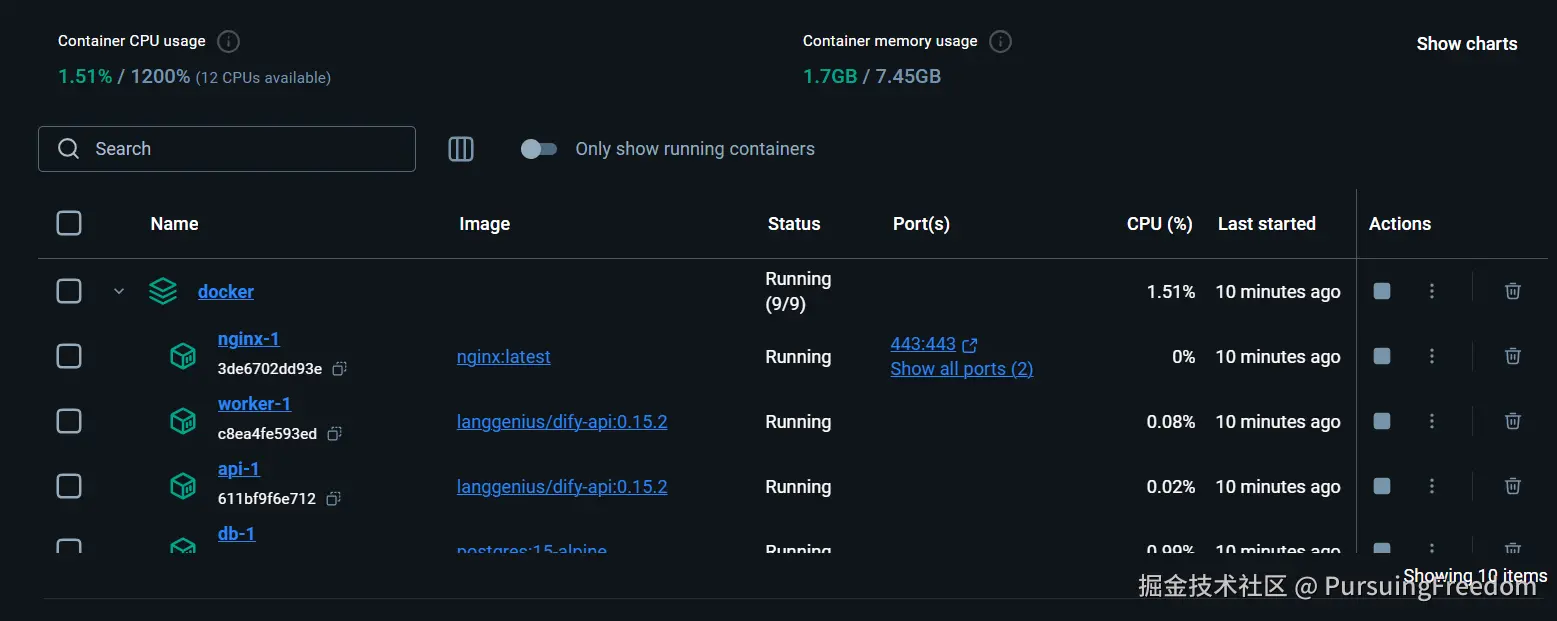1557x621 pixels.
Task: Delete the docker compose stack
Action: (x=1513, y=291)
